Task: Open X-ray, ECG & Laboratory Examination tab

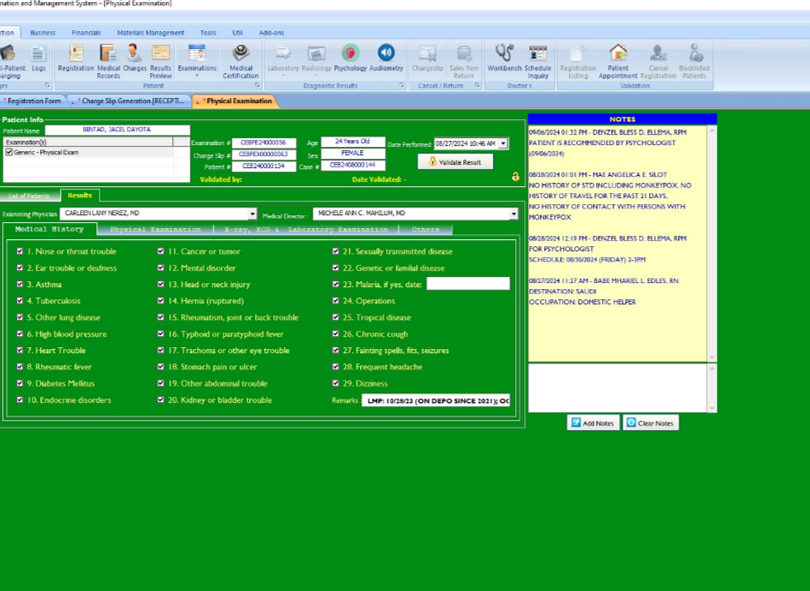Action: [x=306, y=229]
